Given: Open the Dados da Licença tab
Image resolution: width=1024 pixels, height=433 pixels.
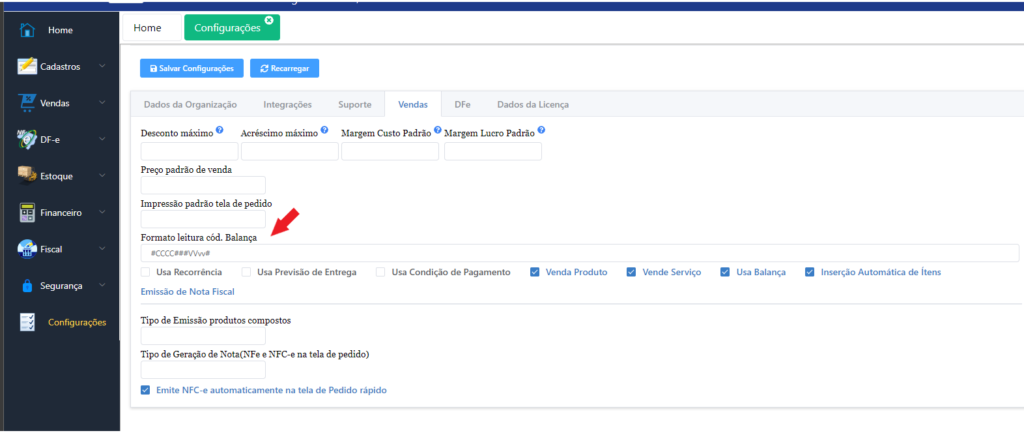Looking at the screenshot, I should 533,104.
